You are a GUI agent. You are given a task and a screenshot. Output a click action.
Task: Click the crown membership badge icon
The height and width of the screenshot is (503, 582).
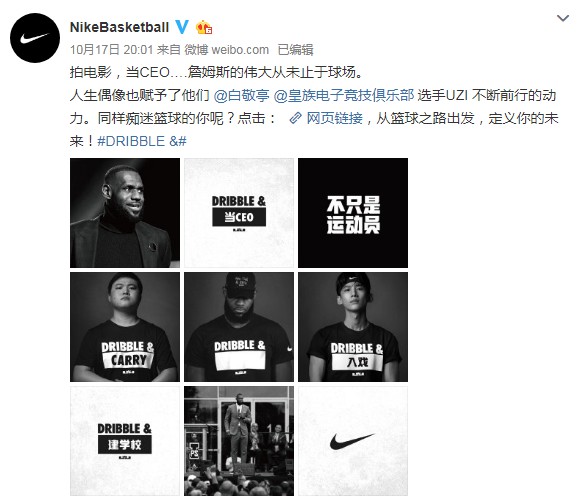(x=204, y=27)
